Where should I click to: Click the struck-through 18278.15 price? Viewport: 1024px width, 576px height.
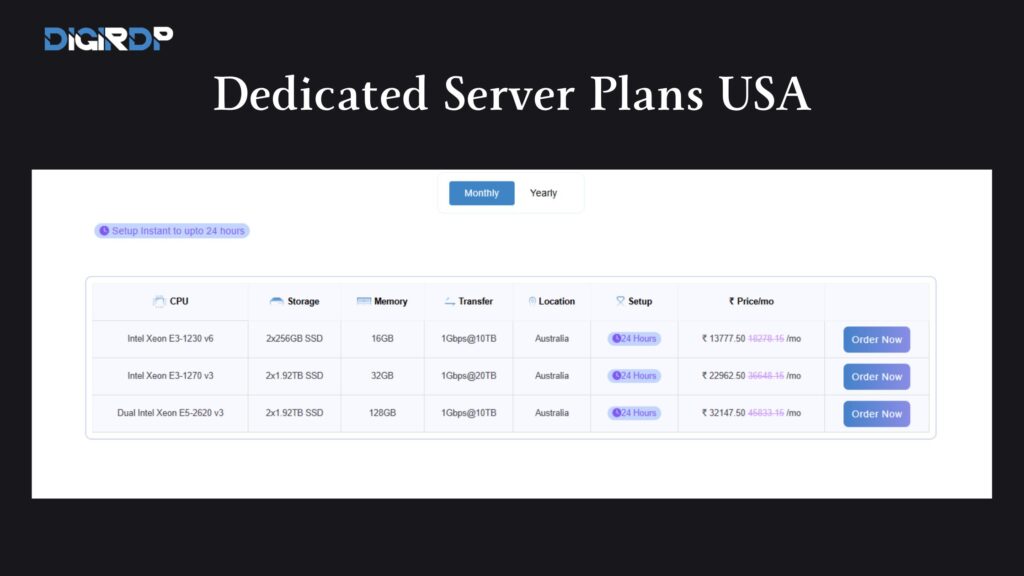(766, 339)
